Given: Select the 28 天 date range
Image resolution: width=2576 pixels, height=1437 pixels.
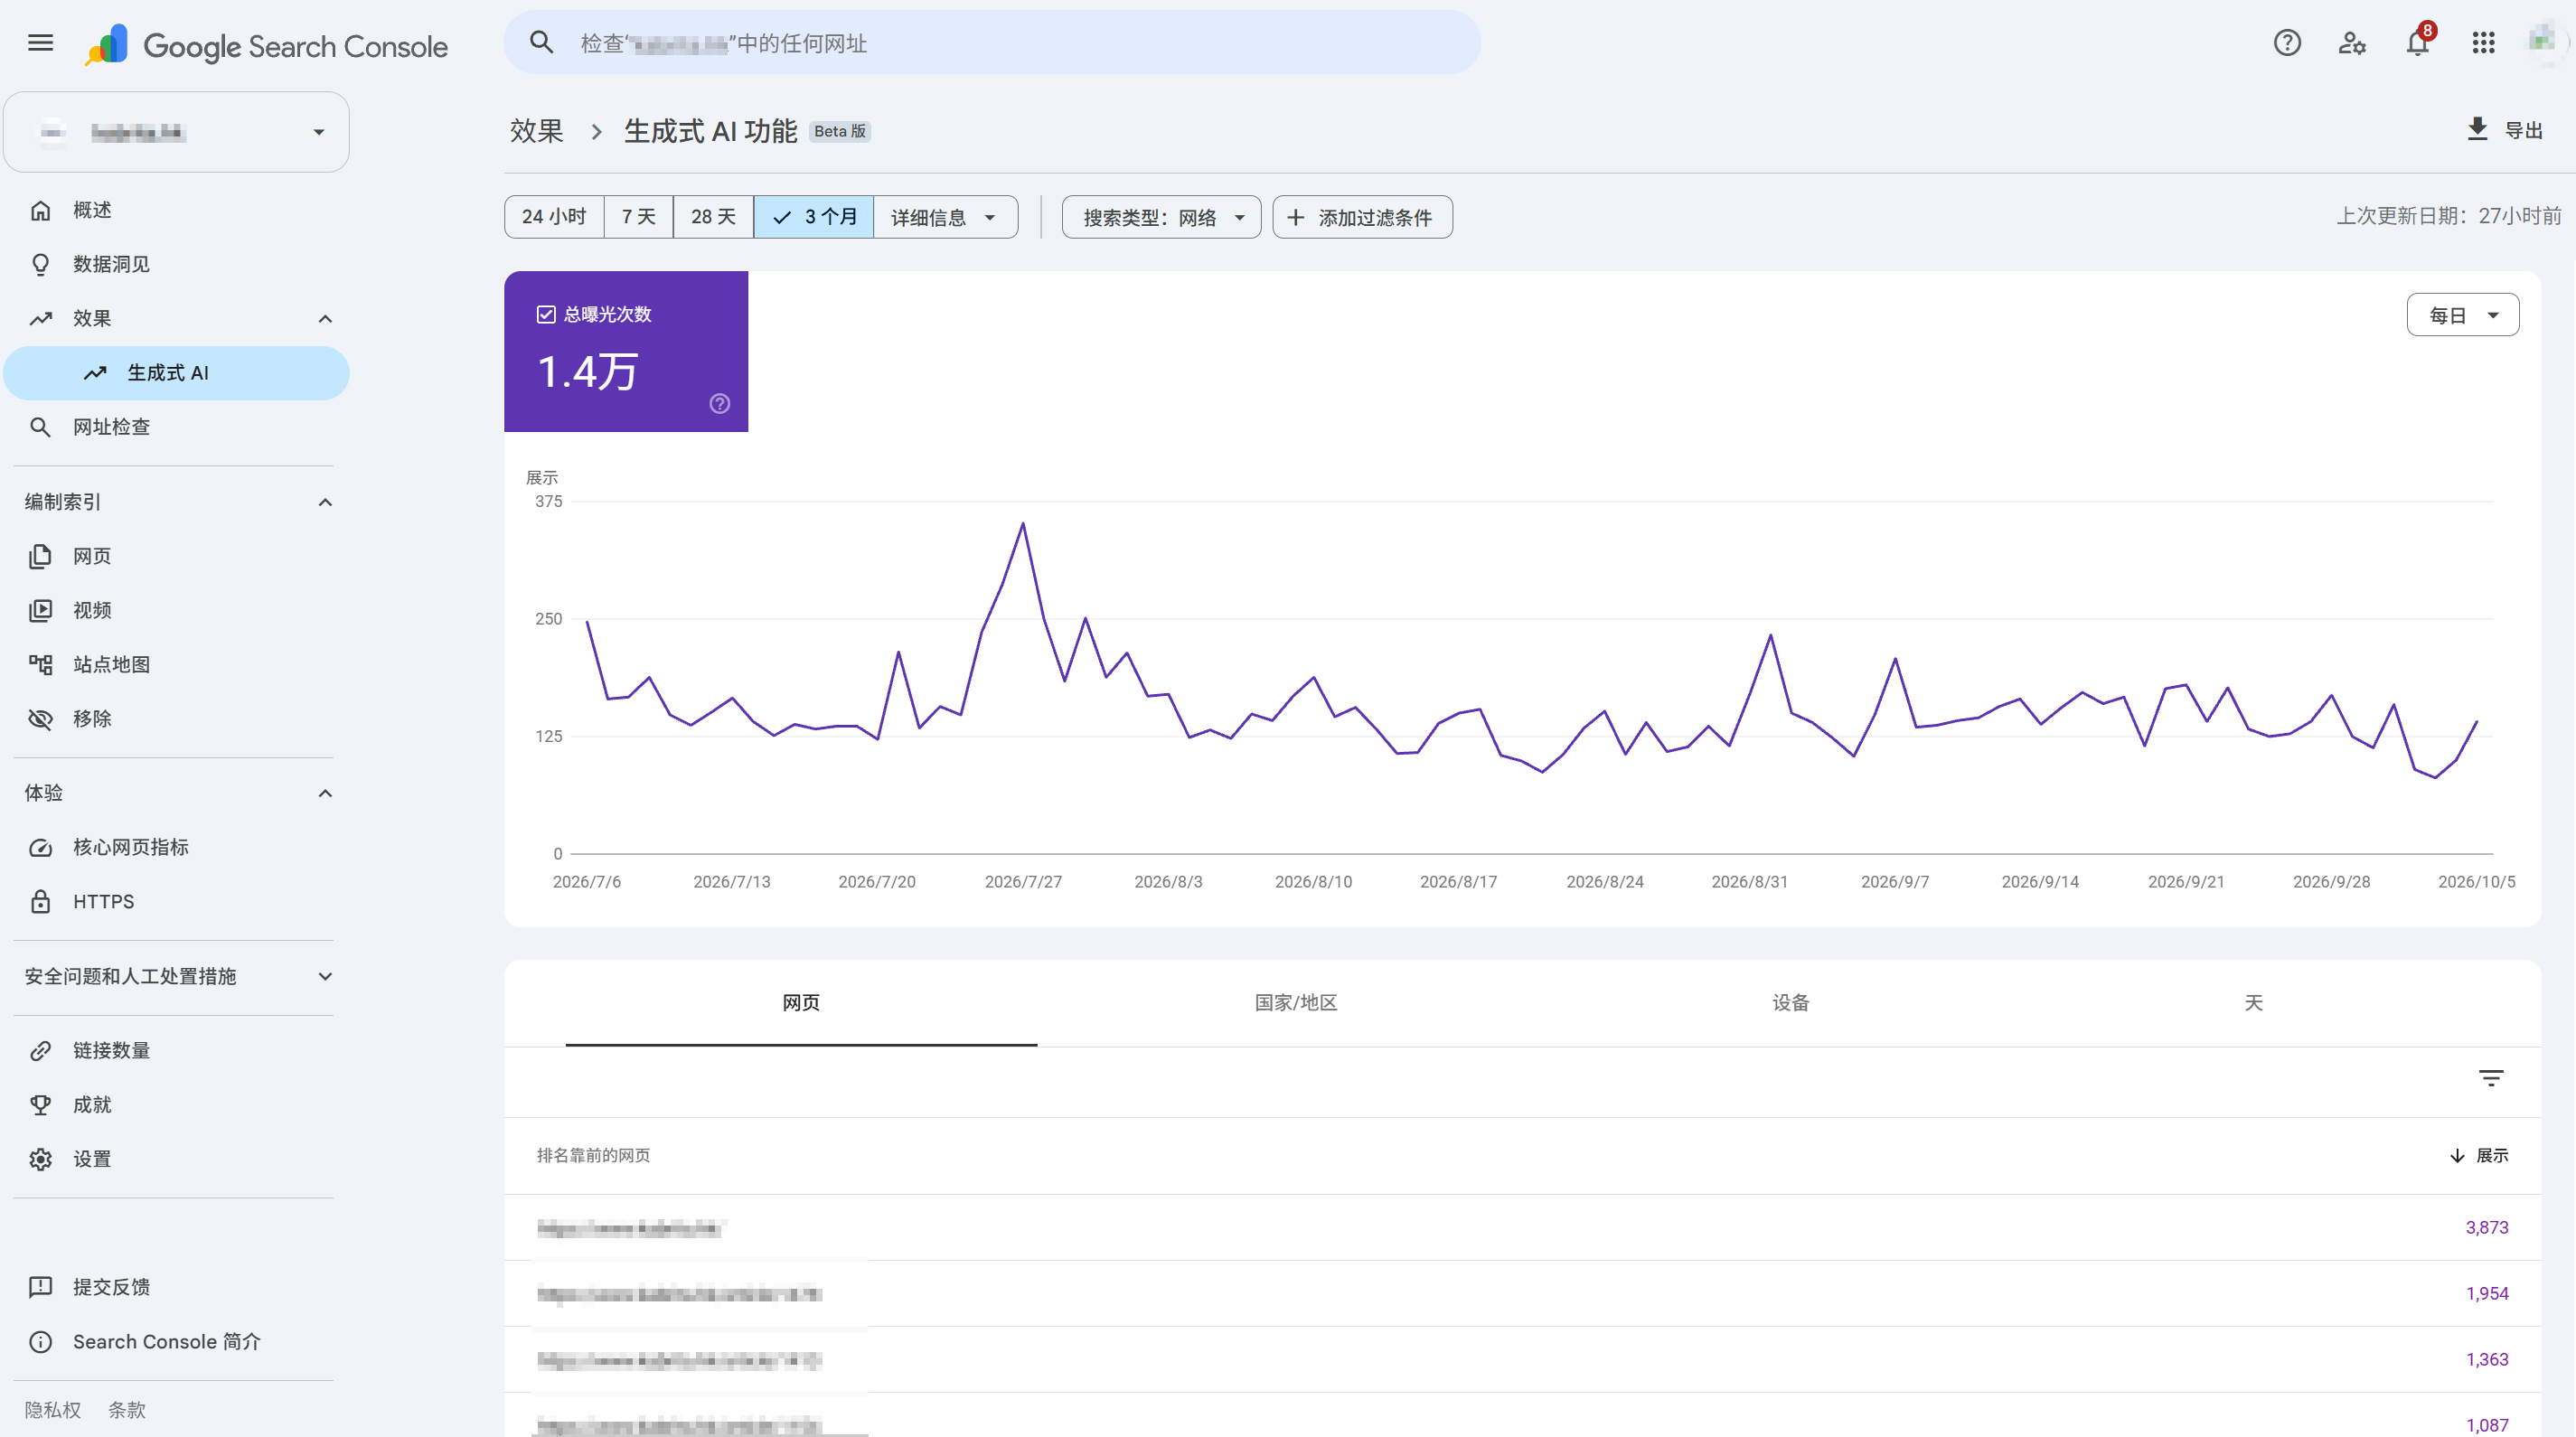Looking at the screenshot, I should coord(713,217).
